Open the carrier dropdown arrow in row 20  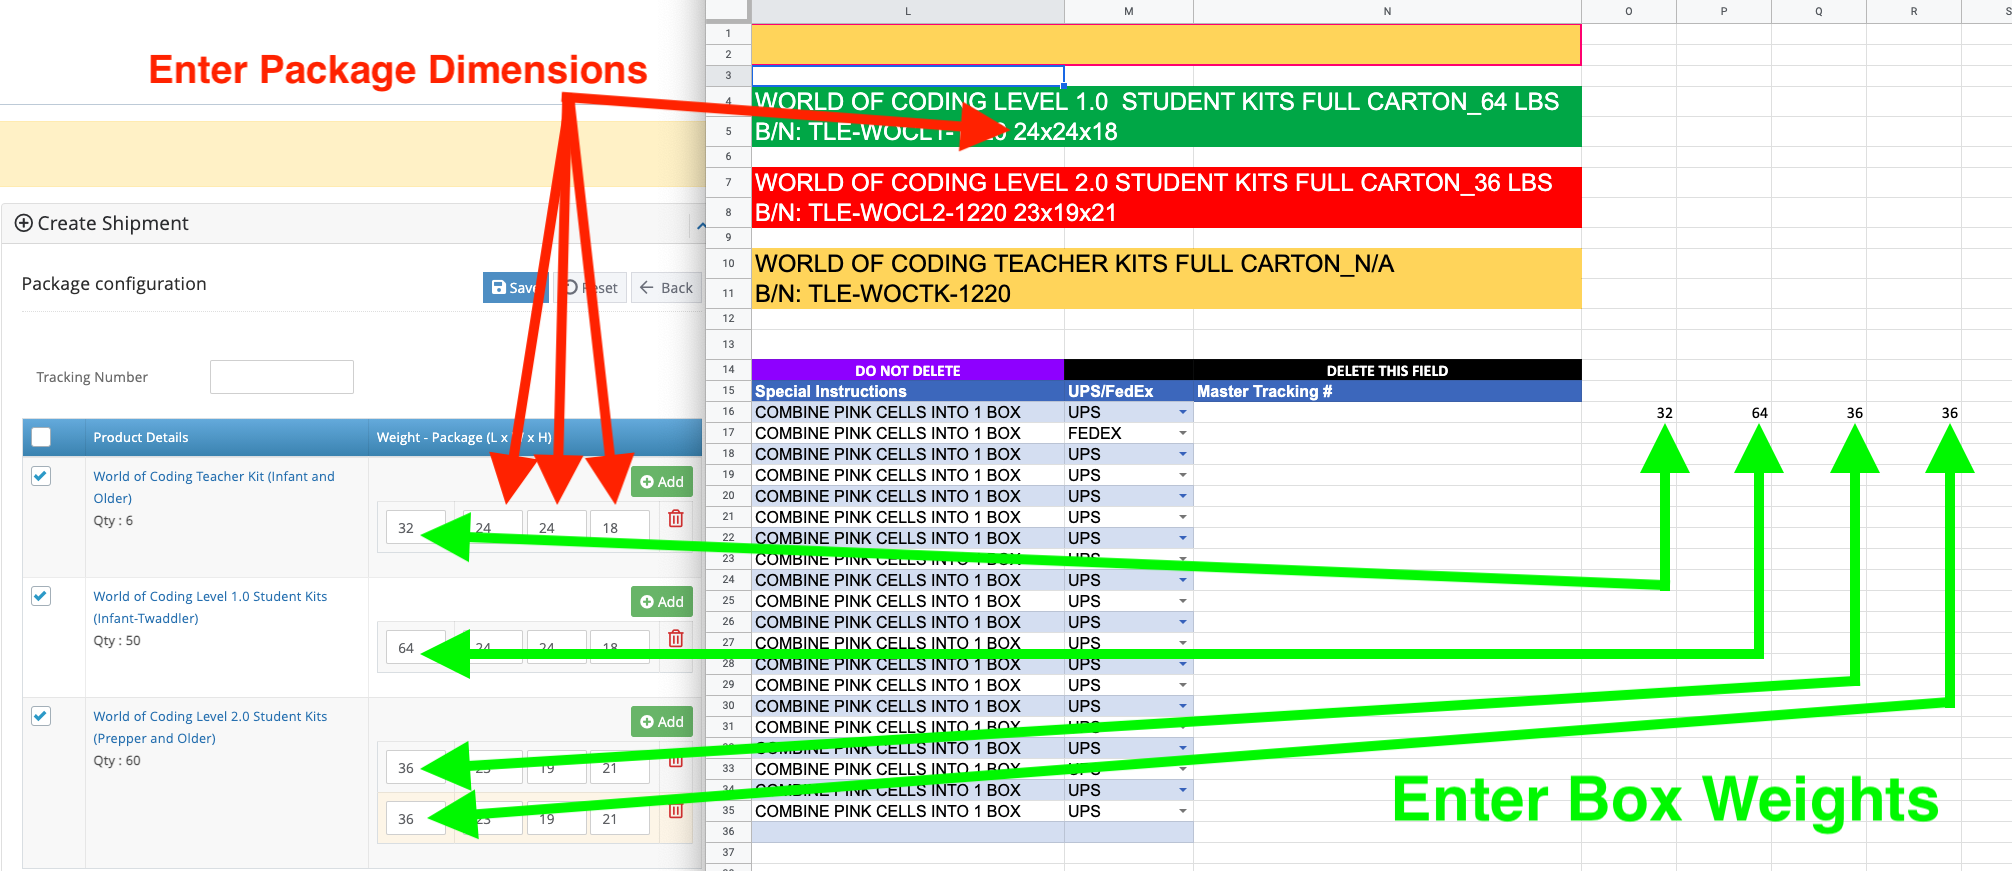(x=1183, y=496)
